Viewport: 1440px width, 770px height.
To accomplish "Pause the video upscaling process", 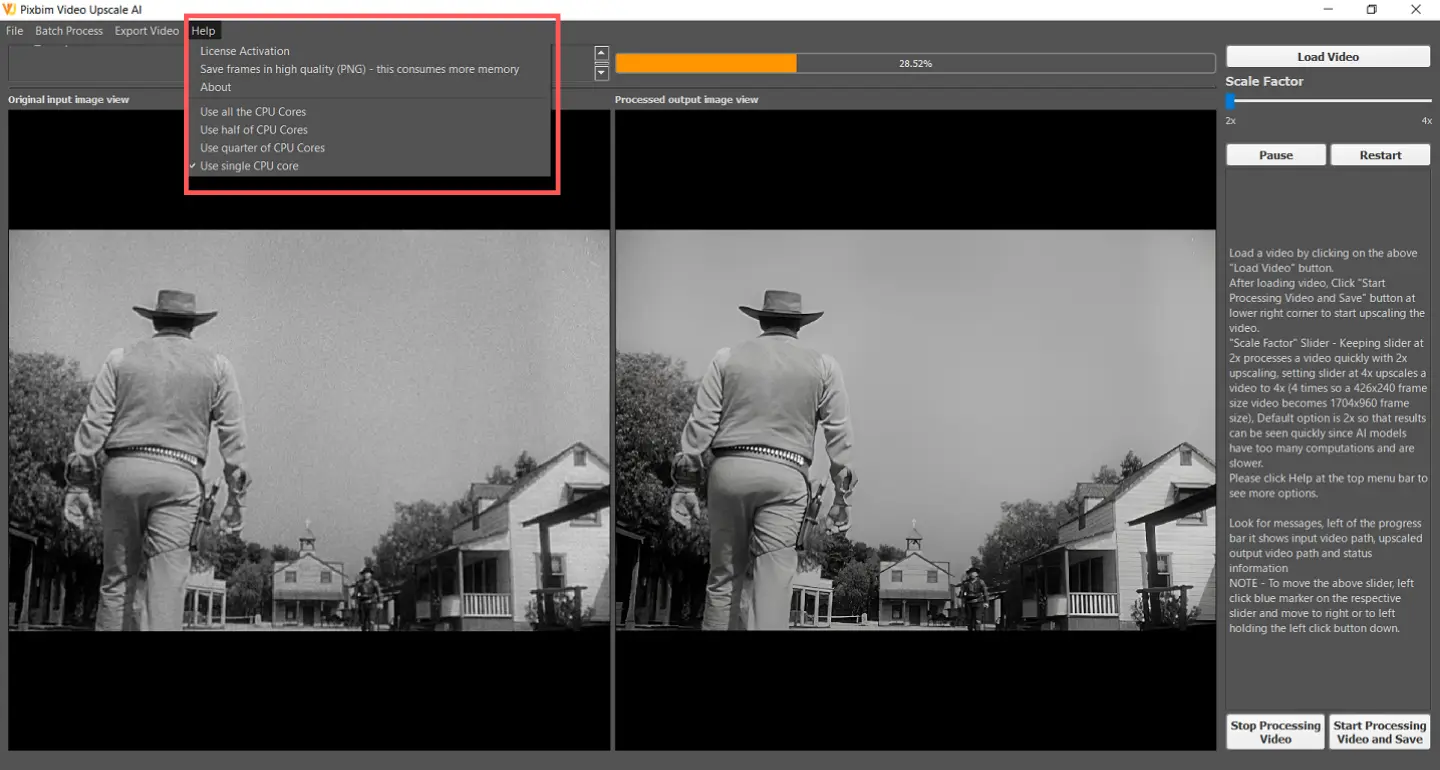I will tap(1275, 154).
